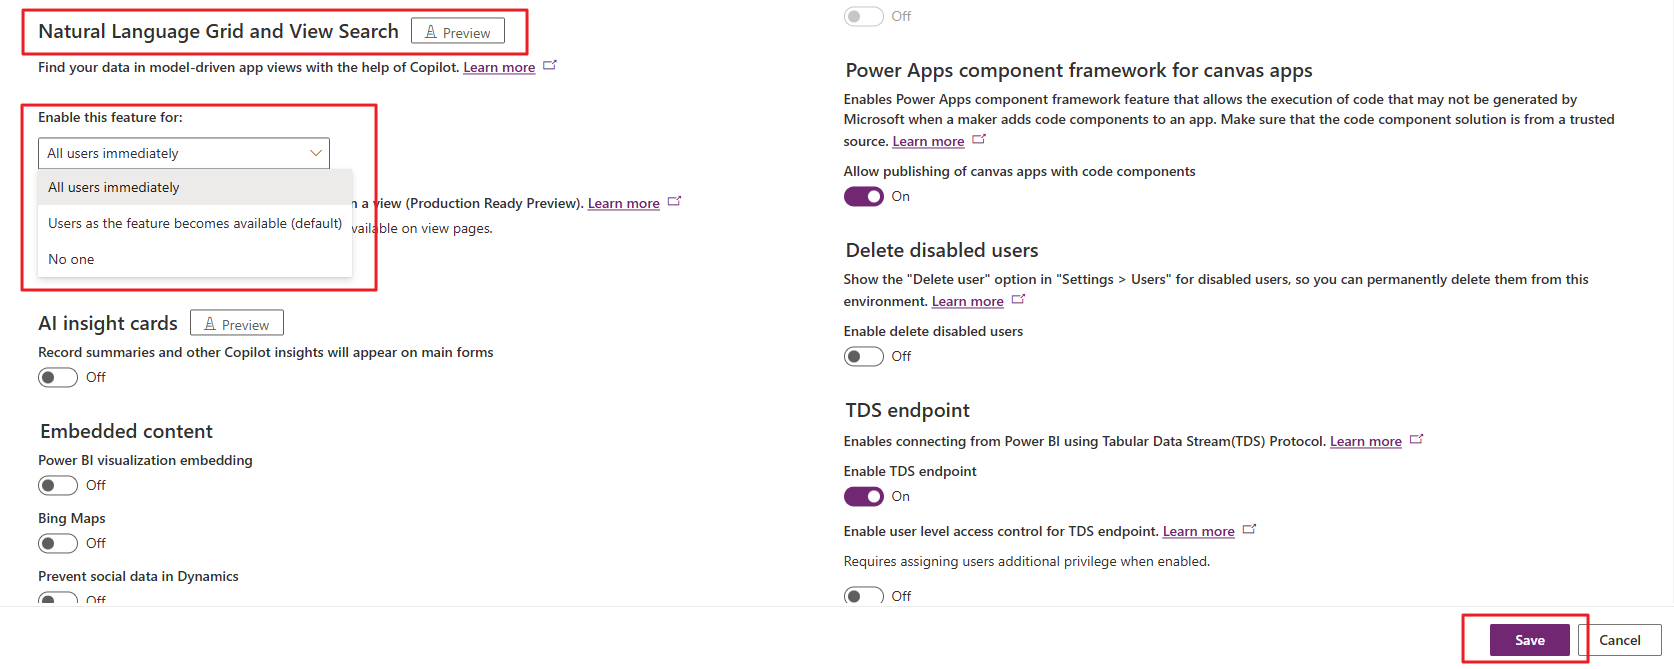Disable publishing canvas apps with code components

click(x=864, y=197)
